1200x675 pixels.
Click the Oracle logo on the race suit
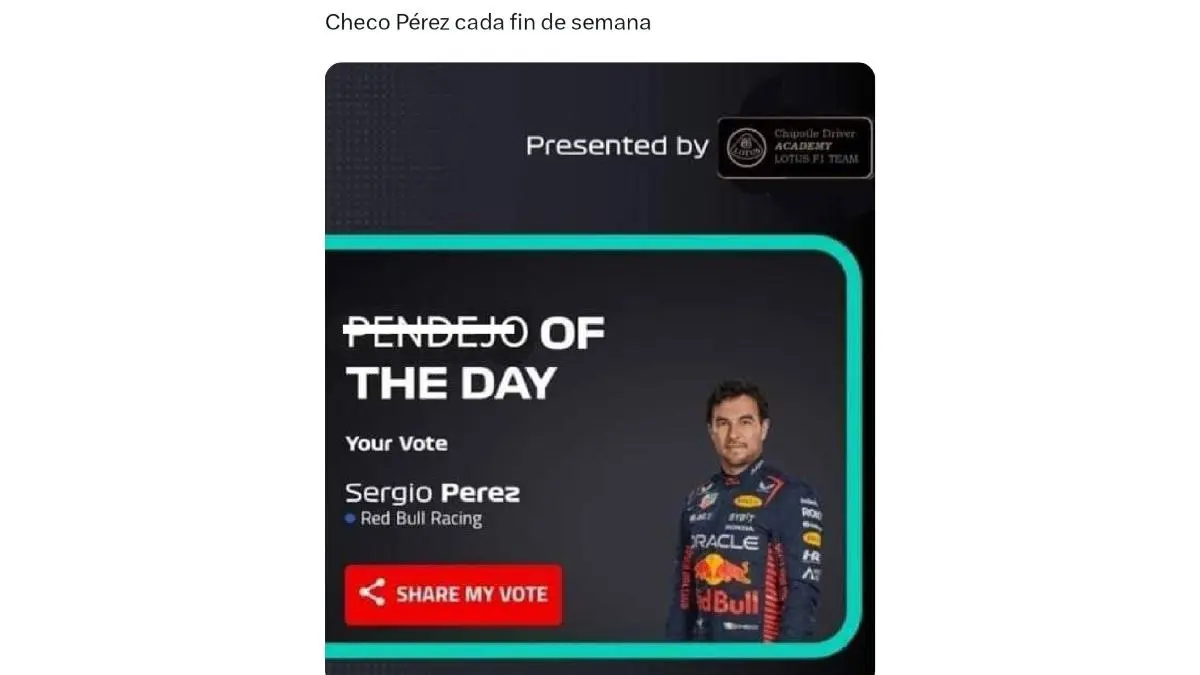click(727, 541)
